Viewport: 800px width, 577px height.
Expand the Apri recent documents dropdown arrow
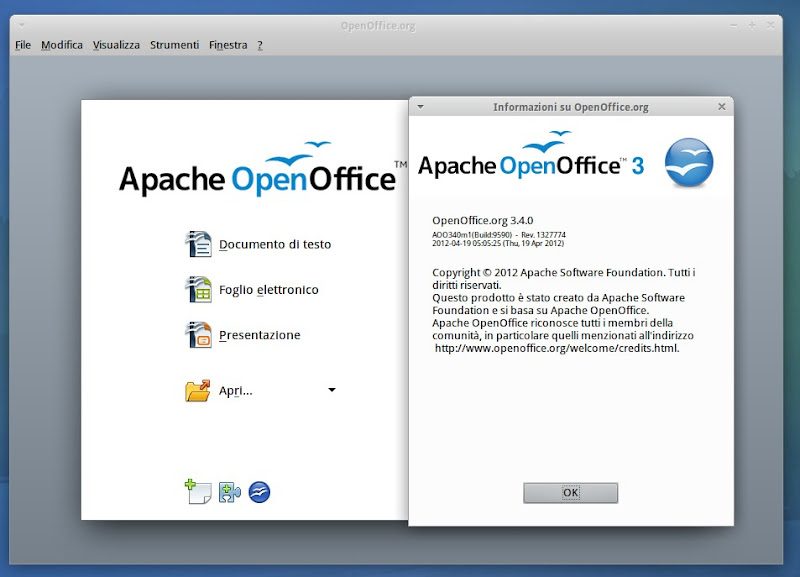[332, 390]
